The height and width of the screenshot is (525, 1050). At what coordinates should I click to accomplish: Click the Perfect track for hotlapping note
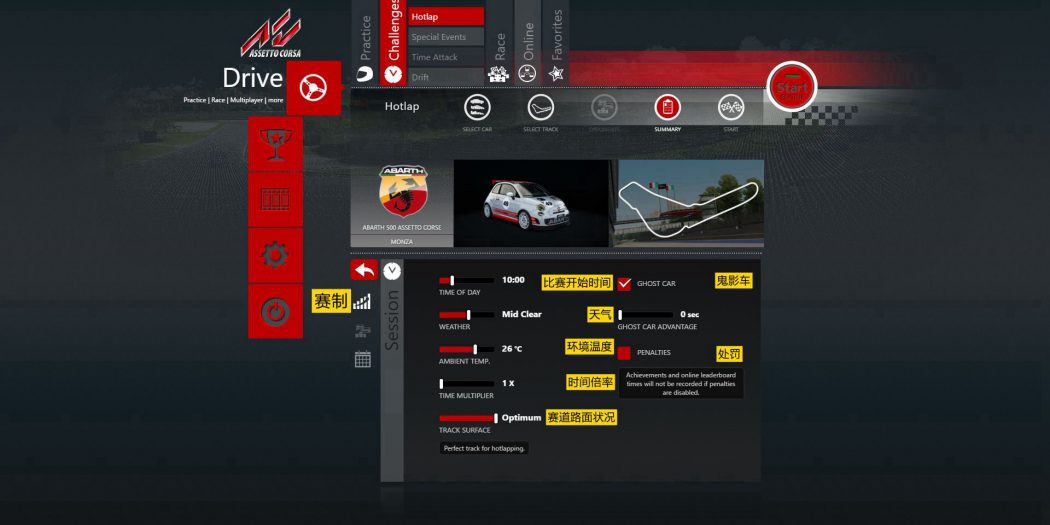pyautogui.click(x=484, y=449)
